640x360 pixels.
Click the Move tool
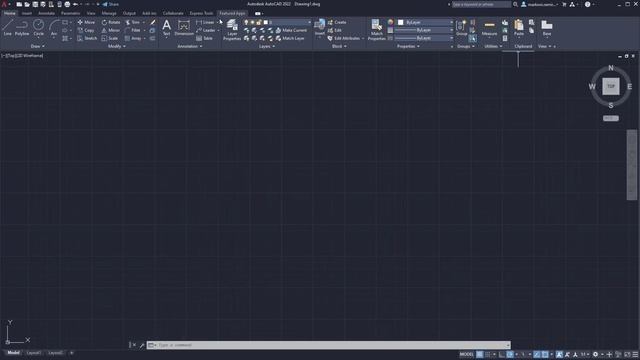click(86, 22)
